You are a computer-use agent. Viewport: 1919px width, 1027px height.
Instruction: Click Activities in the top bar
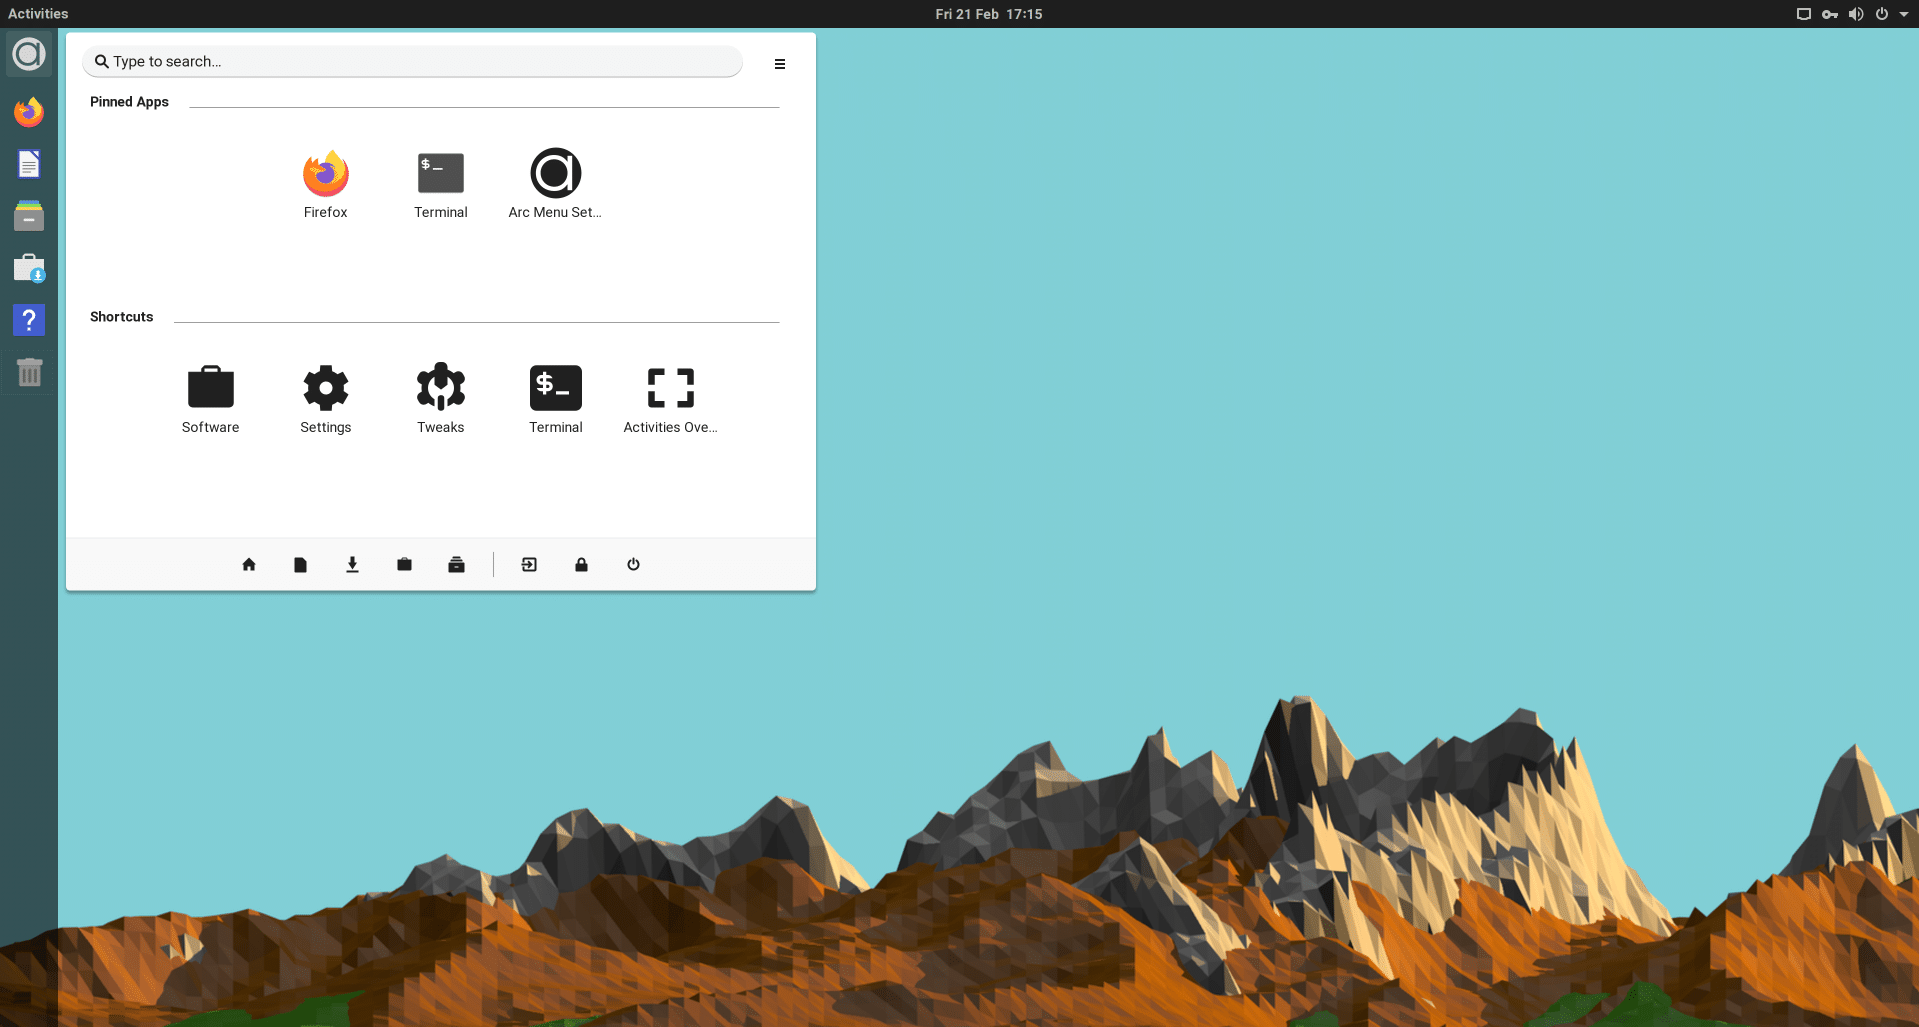click(x=38, y=14)
